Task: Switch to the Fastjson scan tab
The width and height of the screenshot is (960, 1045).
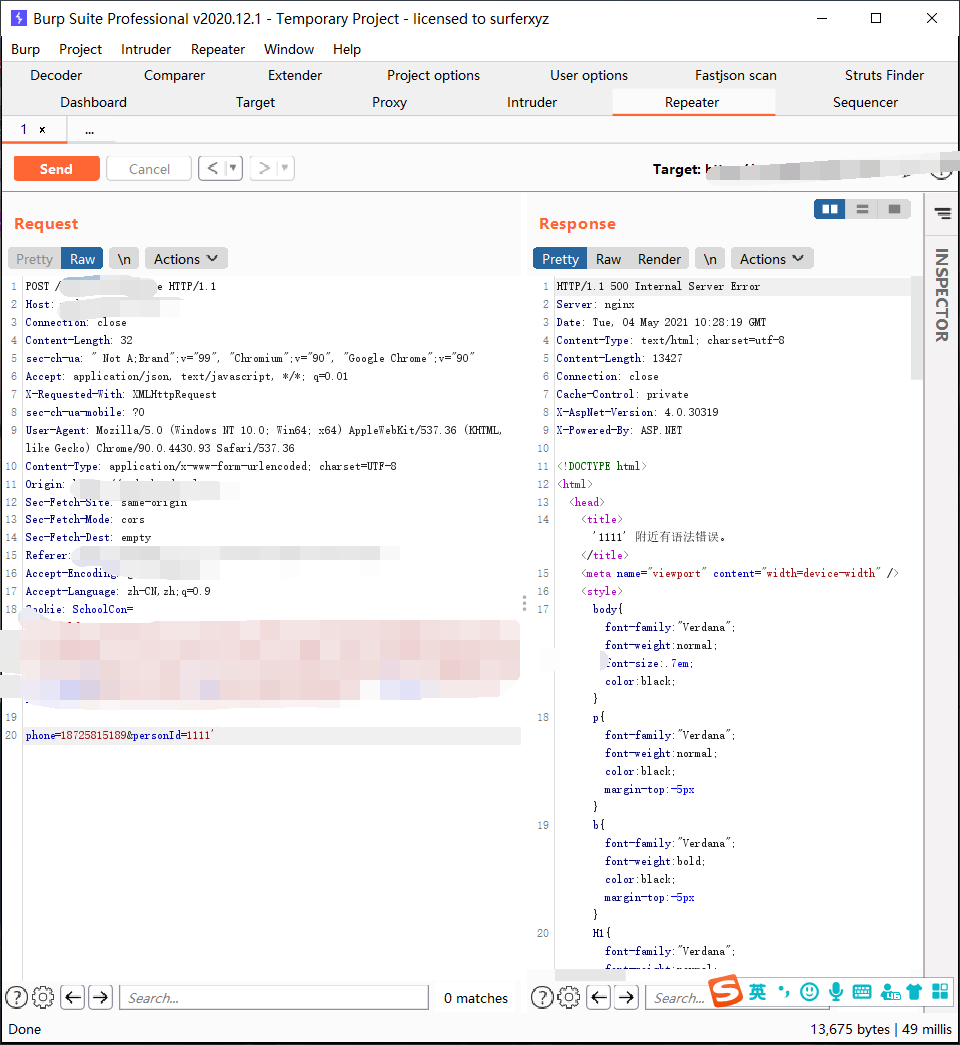Action: click(x=736, y=75)
